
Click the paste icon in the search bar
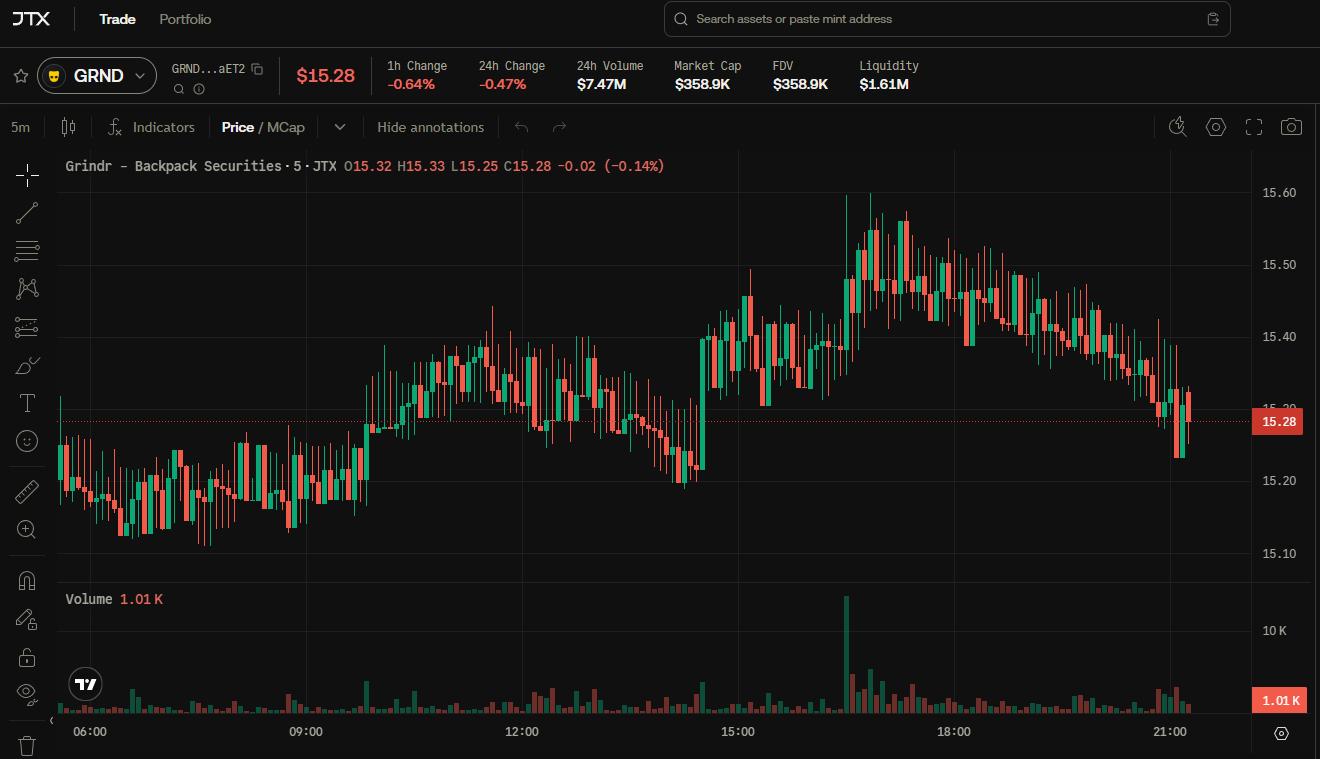(x=1213, y=19)
